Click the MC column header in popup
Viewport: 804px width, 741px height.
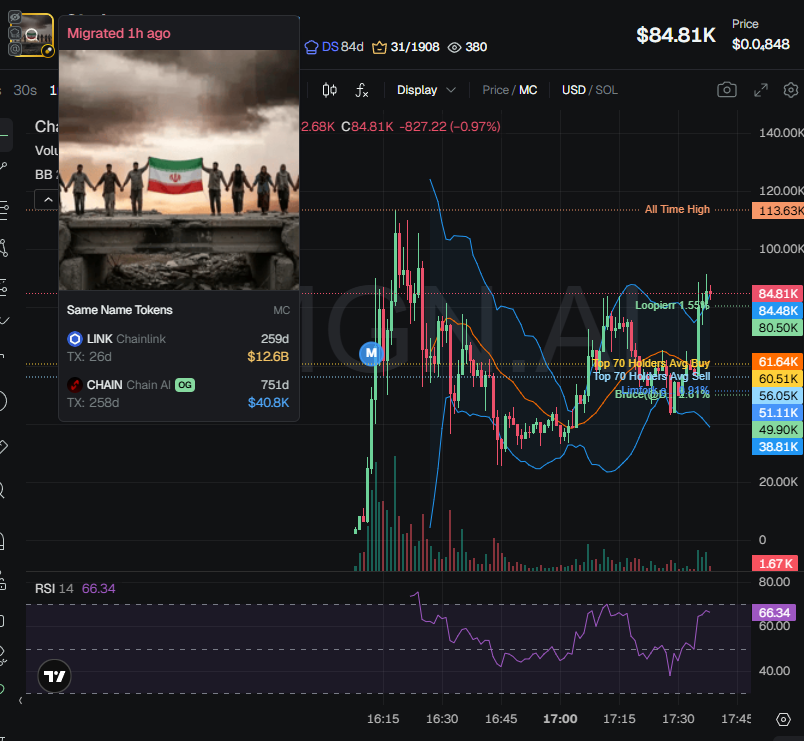pos(282,310)
